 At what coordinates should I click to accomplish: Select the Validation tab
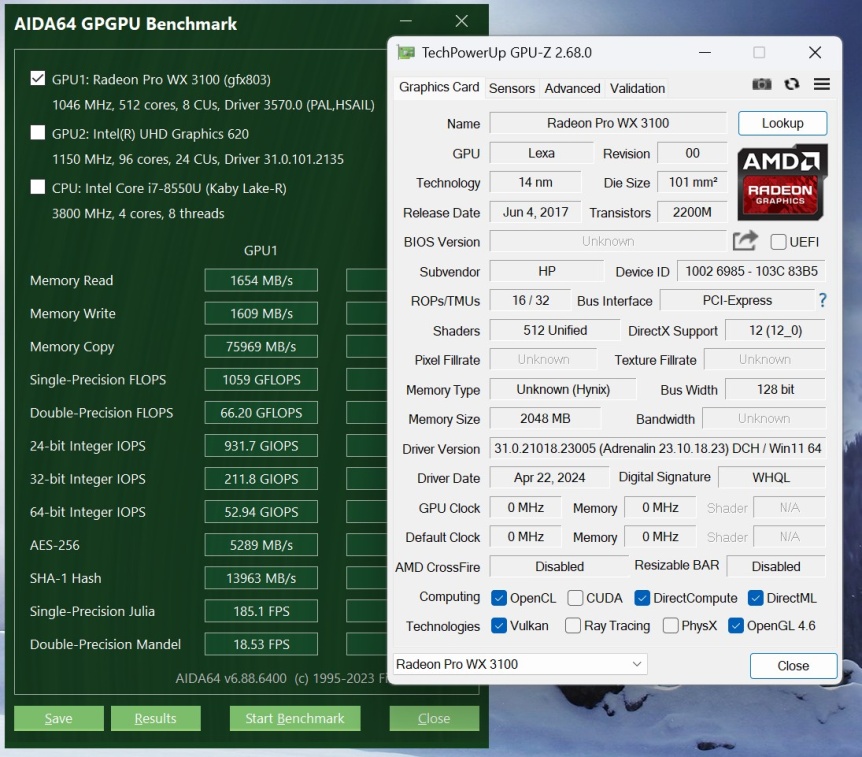pyautogui.click(x=637, y=88)
